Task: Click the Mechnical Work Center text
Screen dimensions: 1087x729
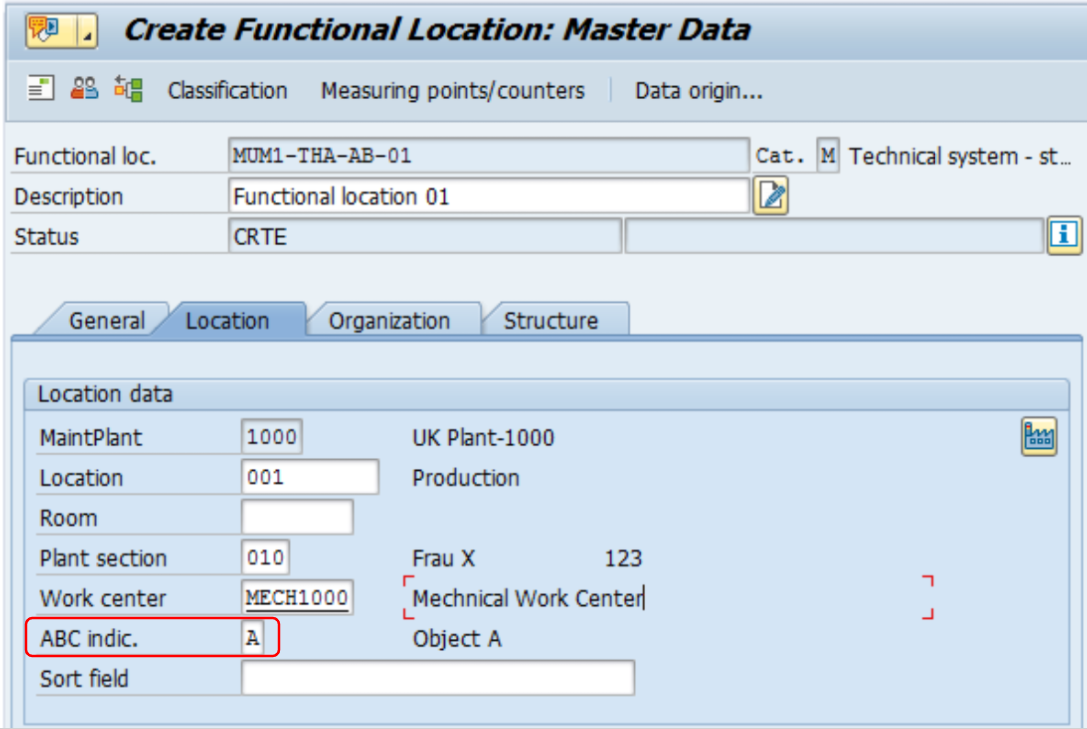Action: pyautogui.click(x=528, y=598)
